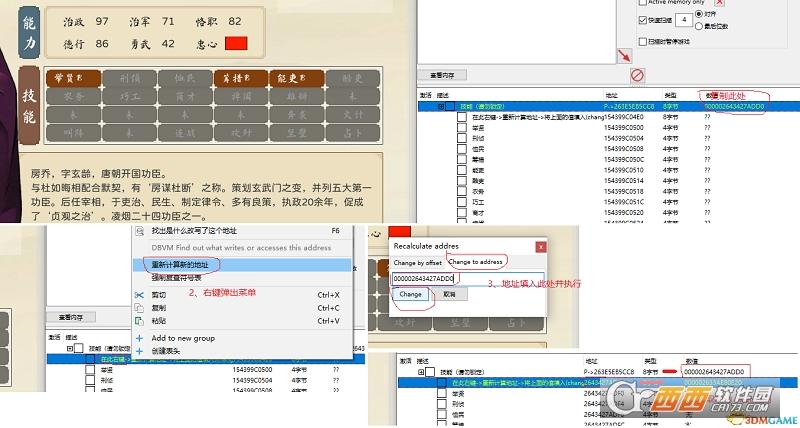Screen dimensions: 800x428
Task: Tick the checkbox in row 154399C0520
Action: click(x=462, y=213)
